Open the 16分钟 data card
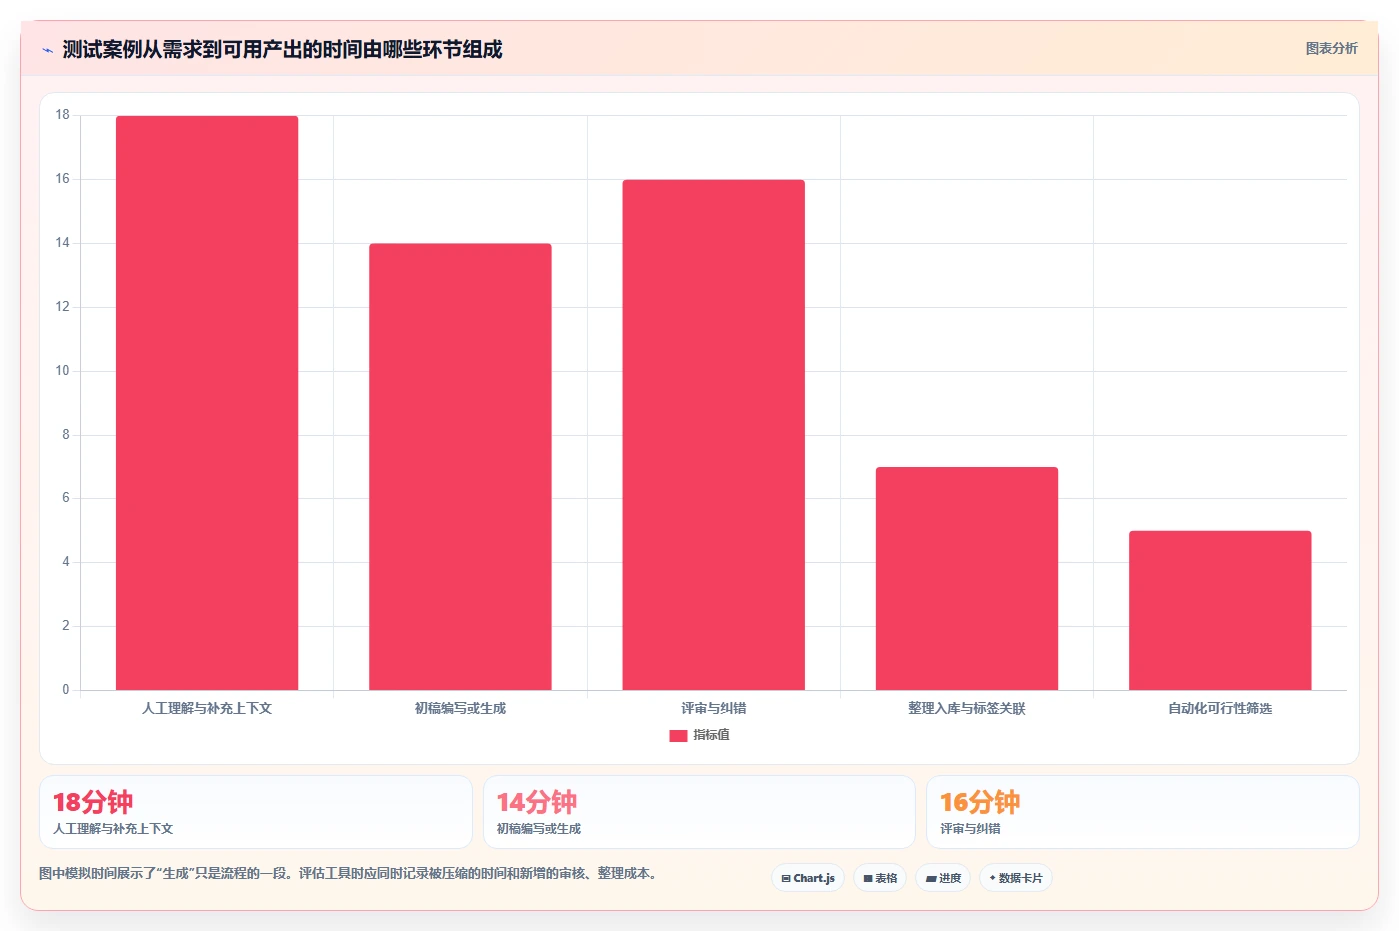 [x=1143, y=812]
